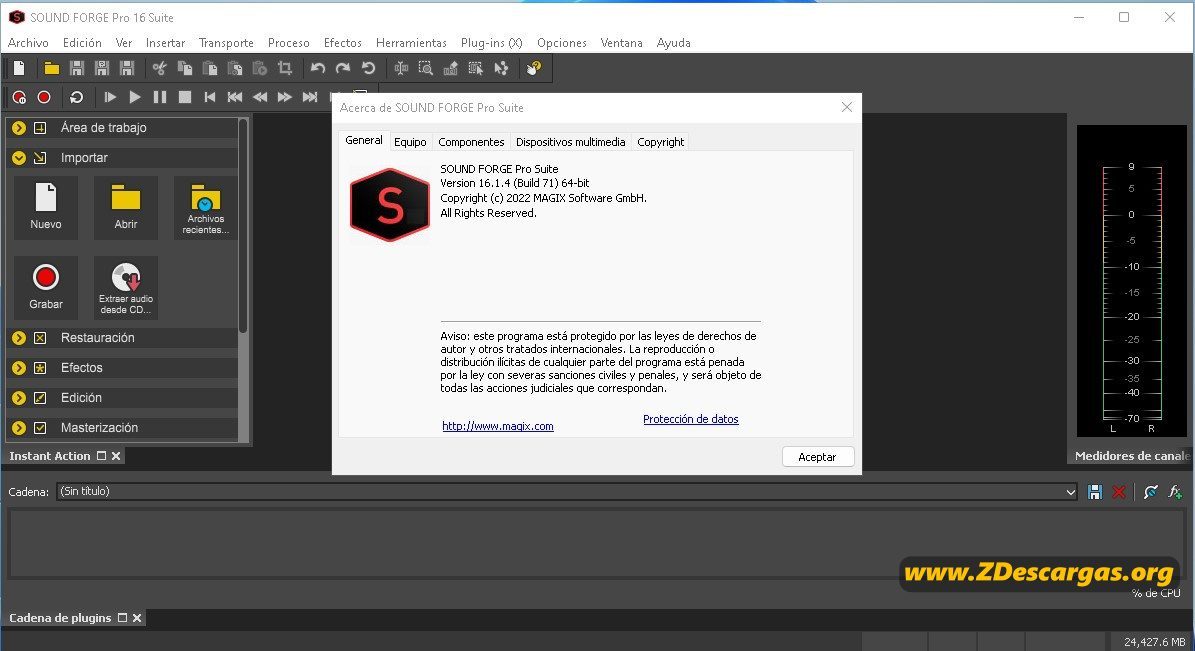
Task: Click Extraer audio desde CD tile
Action: coord(126,287)
